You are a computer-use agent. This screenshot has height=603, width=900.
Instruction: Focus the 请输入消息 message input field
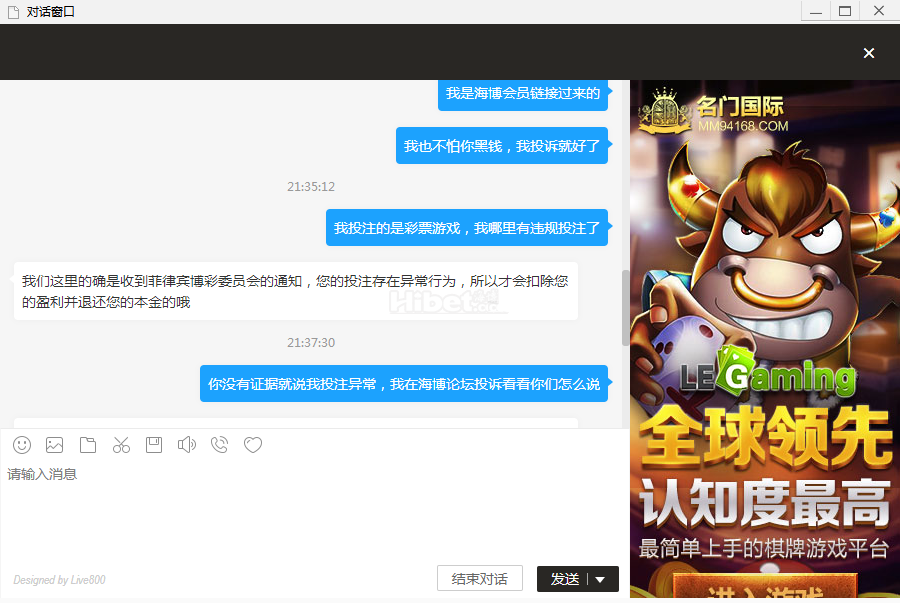(x=300, y=510)
